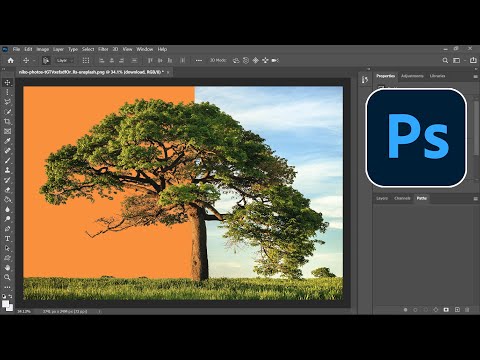Screen dimensions: 480x360
Task: Open the Window menu
Action: click(x=145, y=49)
